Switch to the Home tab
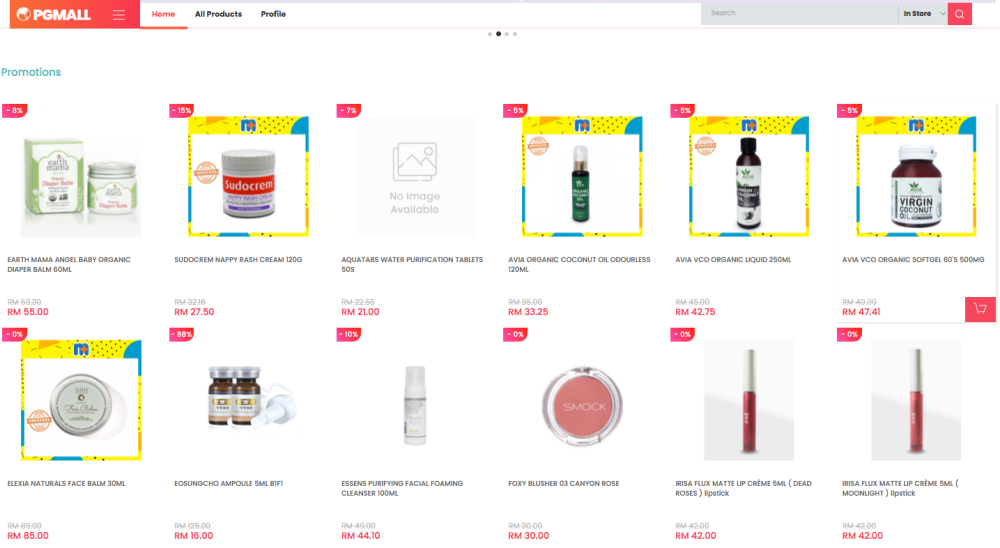Image resolution: width=1000 pixels, height=548 pixels. (x=163, y=14)
